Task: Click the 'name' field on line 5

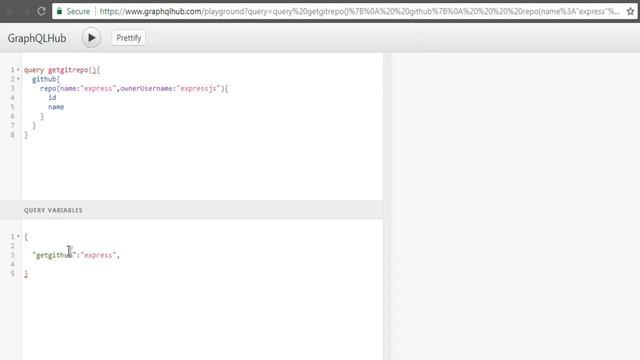Action: pos(56,107)
